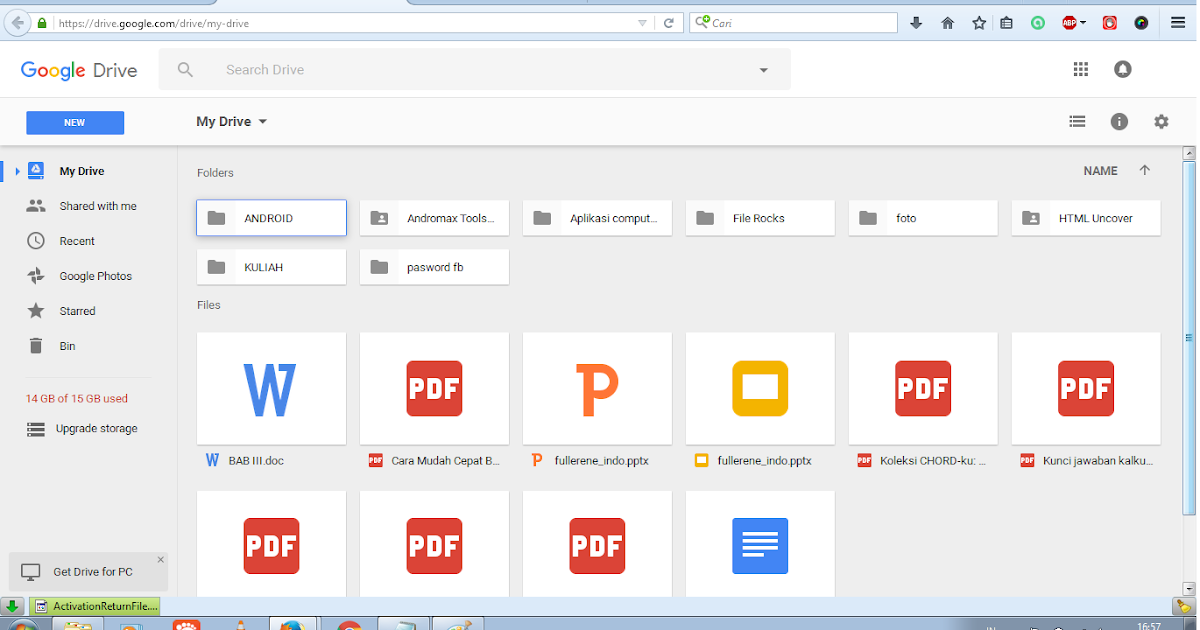Screen dimensions: 1200x630
Task: Open the Google apps grid
Action: [x=1080, y=69]
